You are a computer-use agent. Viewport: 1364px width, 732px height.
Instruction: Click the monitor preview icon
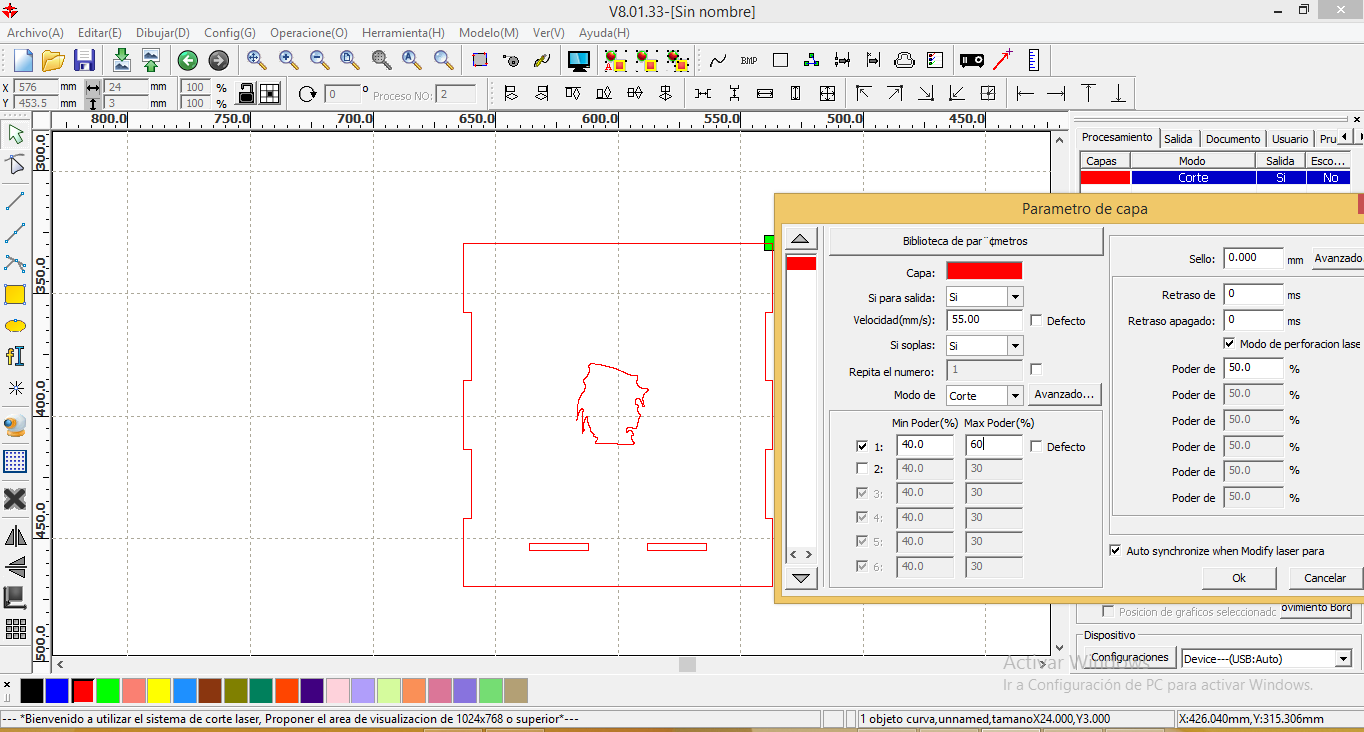[579, 61]
